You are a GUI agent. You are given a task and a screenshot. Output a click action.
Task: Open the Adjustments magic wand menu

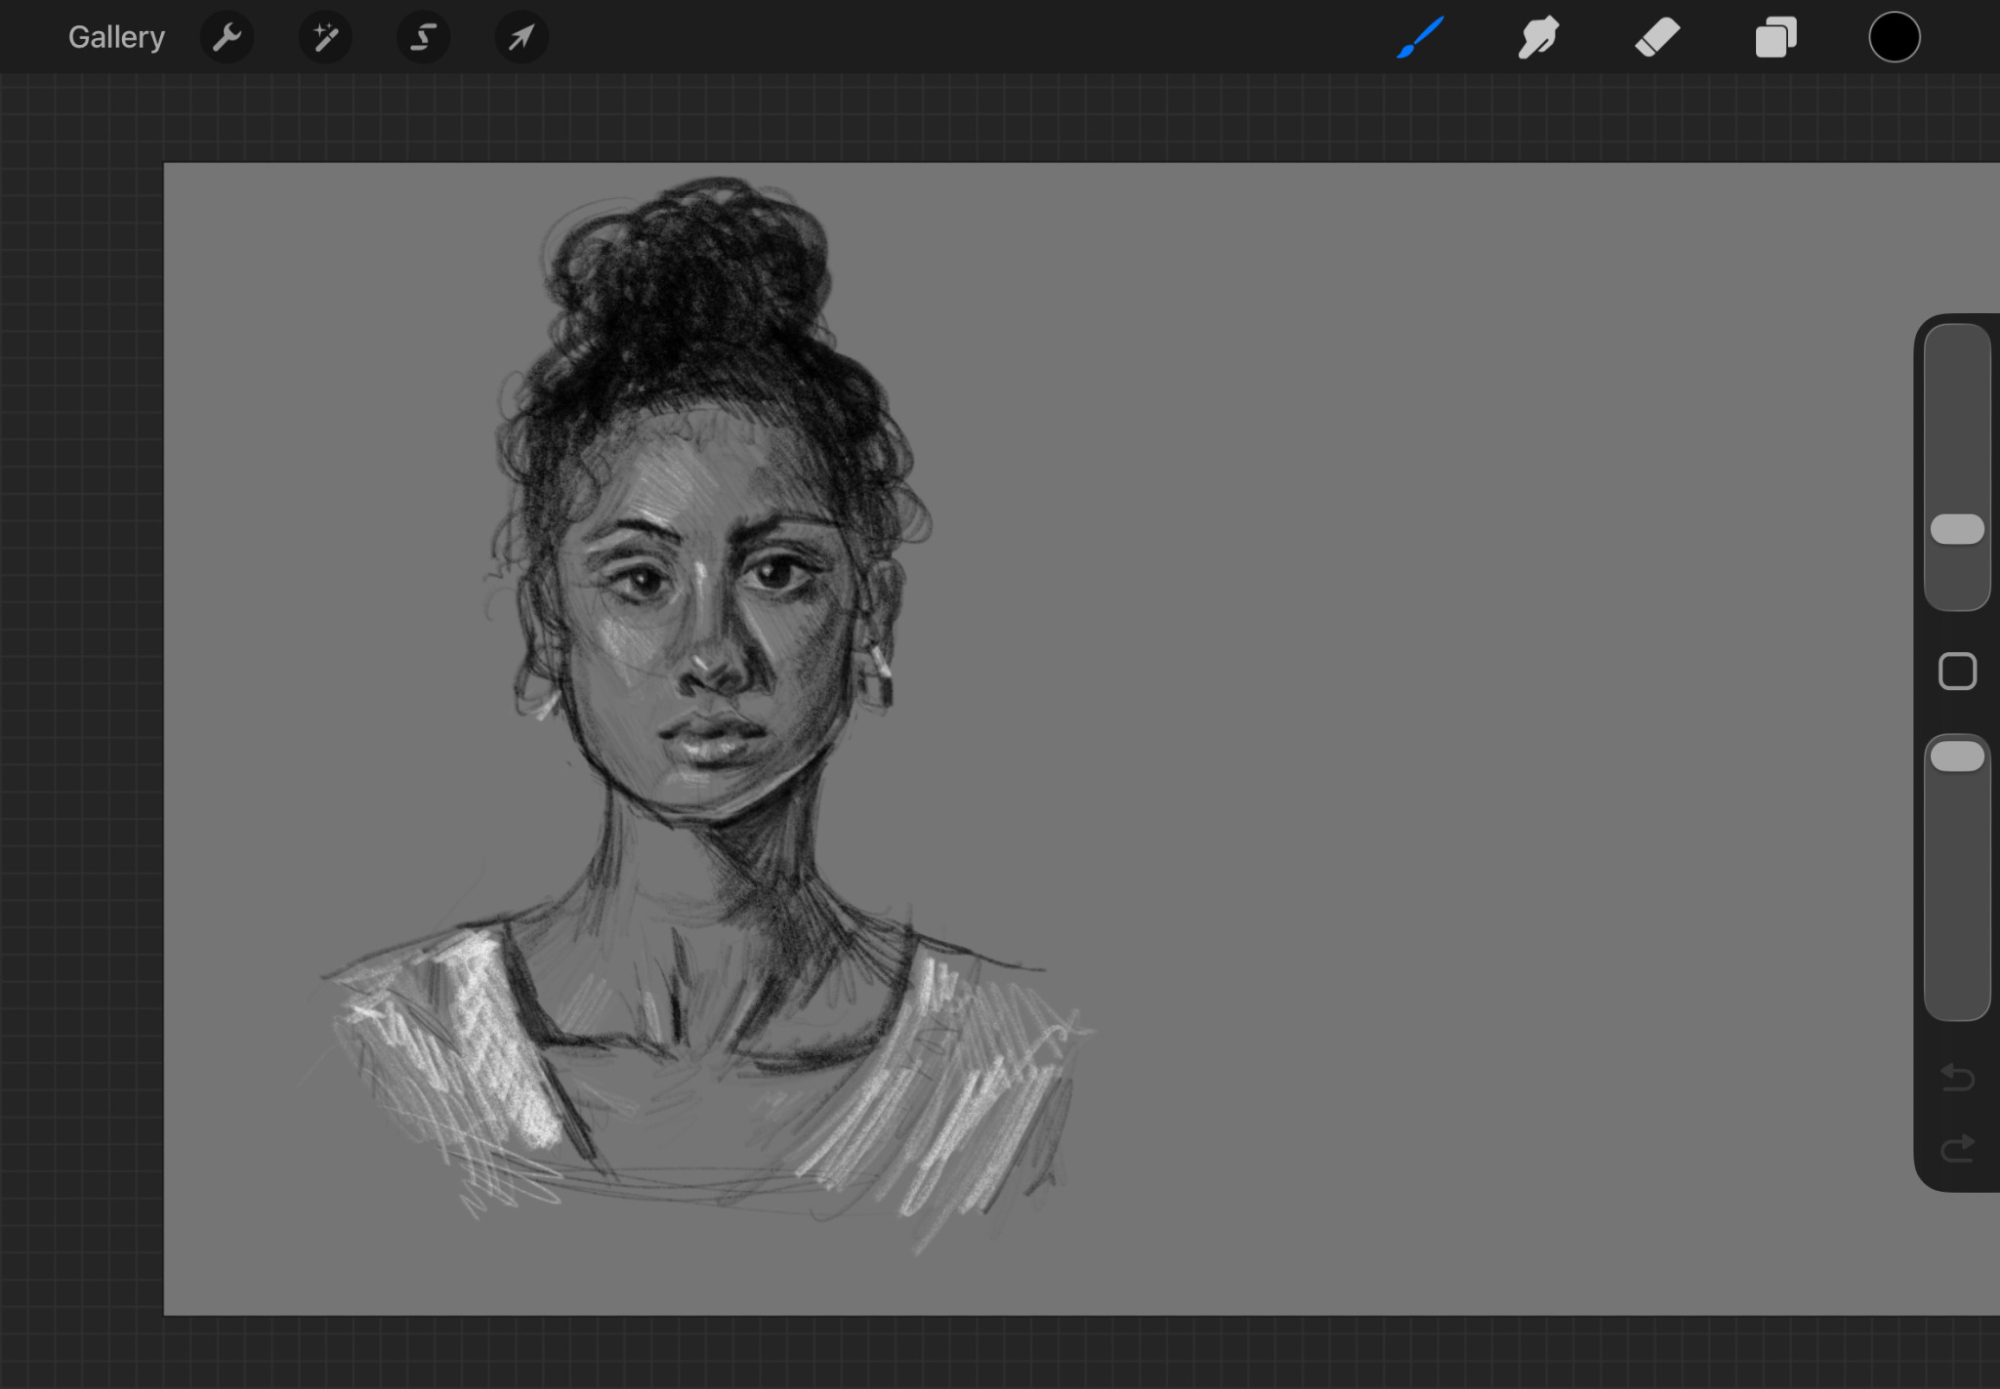[x=325, y=38]
